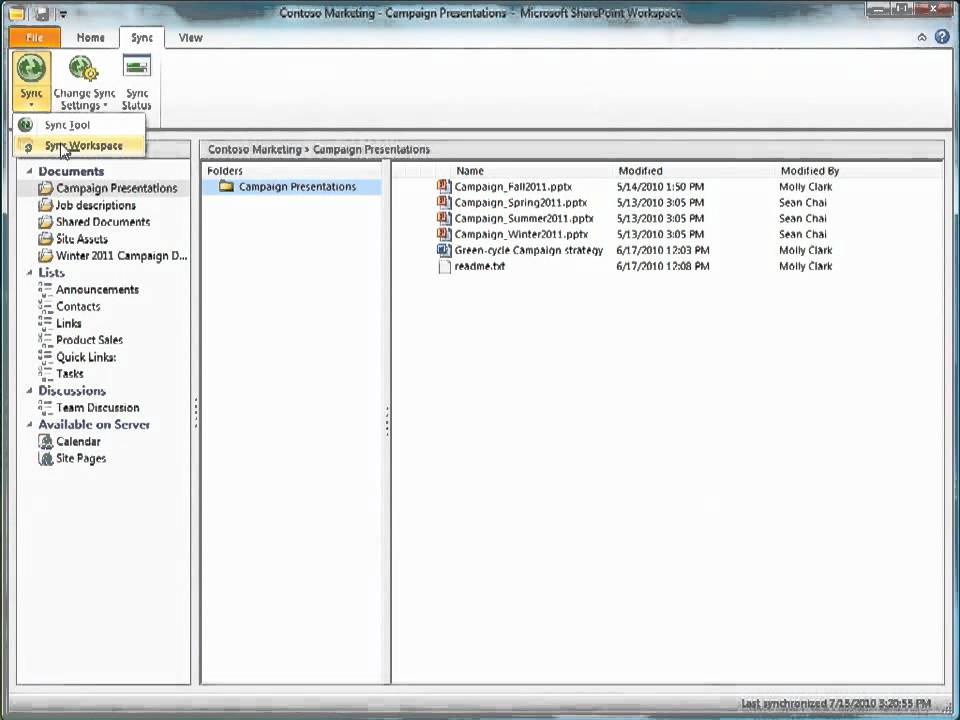Select Campaign_Summer2011.pptx file
Image resolution: width=960 pixels, height=720 pixels.
coord(523,219)
